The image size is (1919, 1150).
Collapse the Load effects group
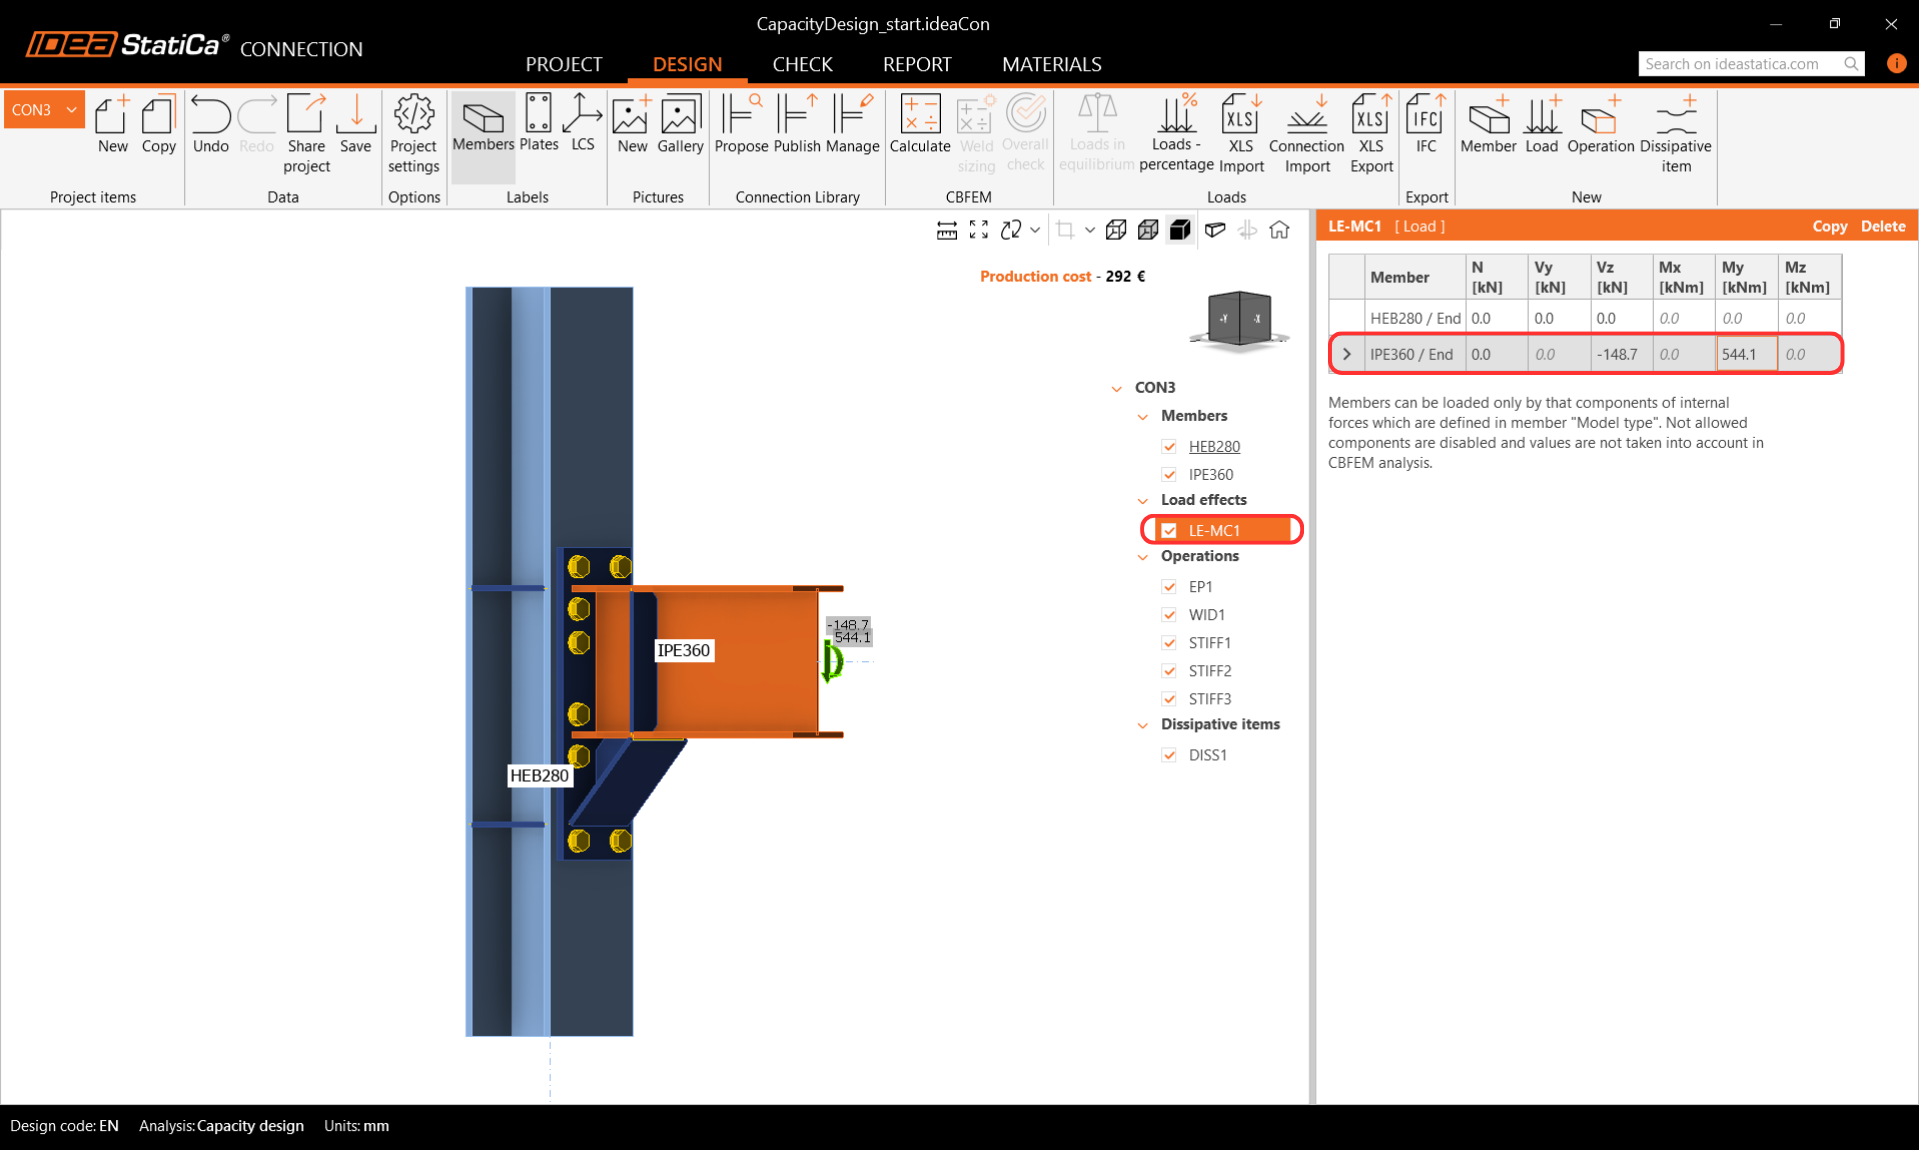pyautogui.click(x=1143, y=500)
